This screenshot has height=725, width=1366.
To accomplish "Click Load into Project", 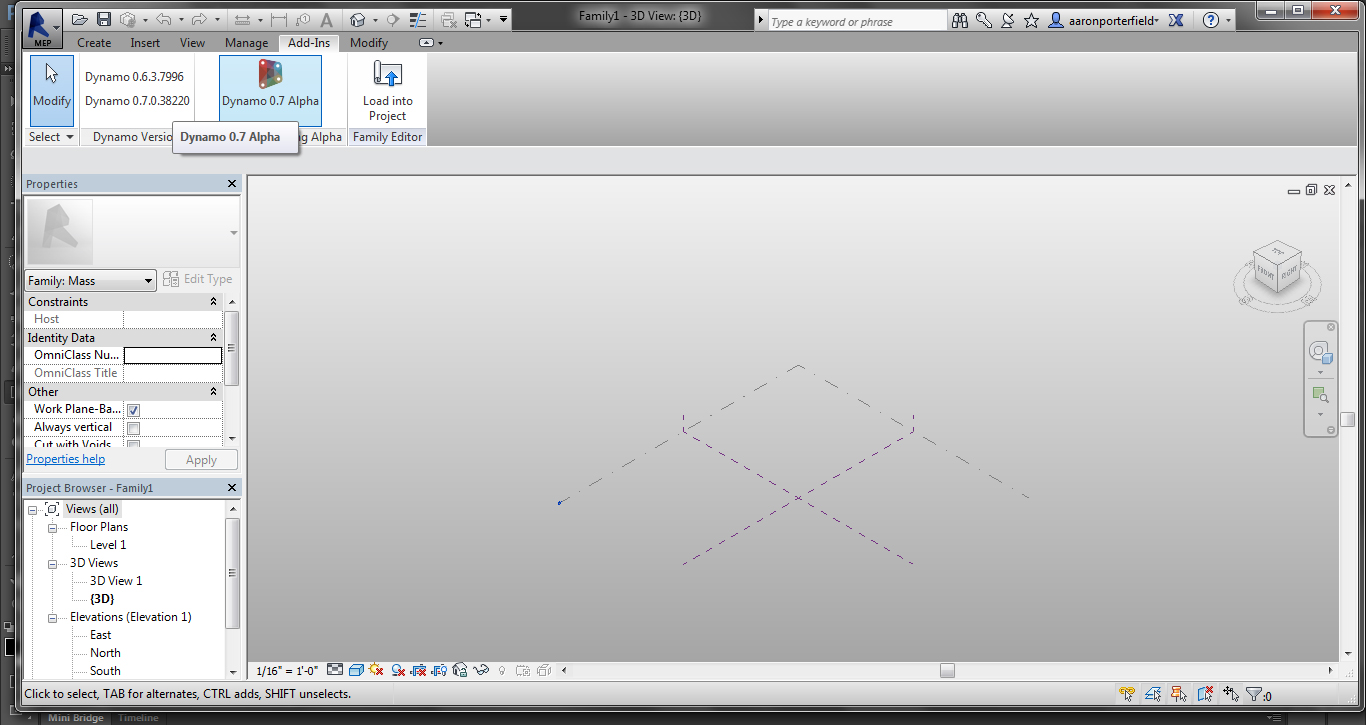I will click(x=387, y=90).
